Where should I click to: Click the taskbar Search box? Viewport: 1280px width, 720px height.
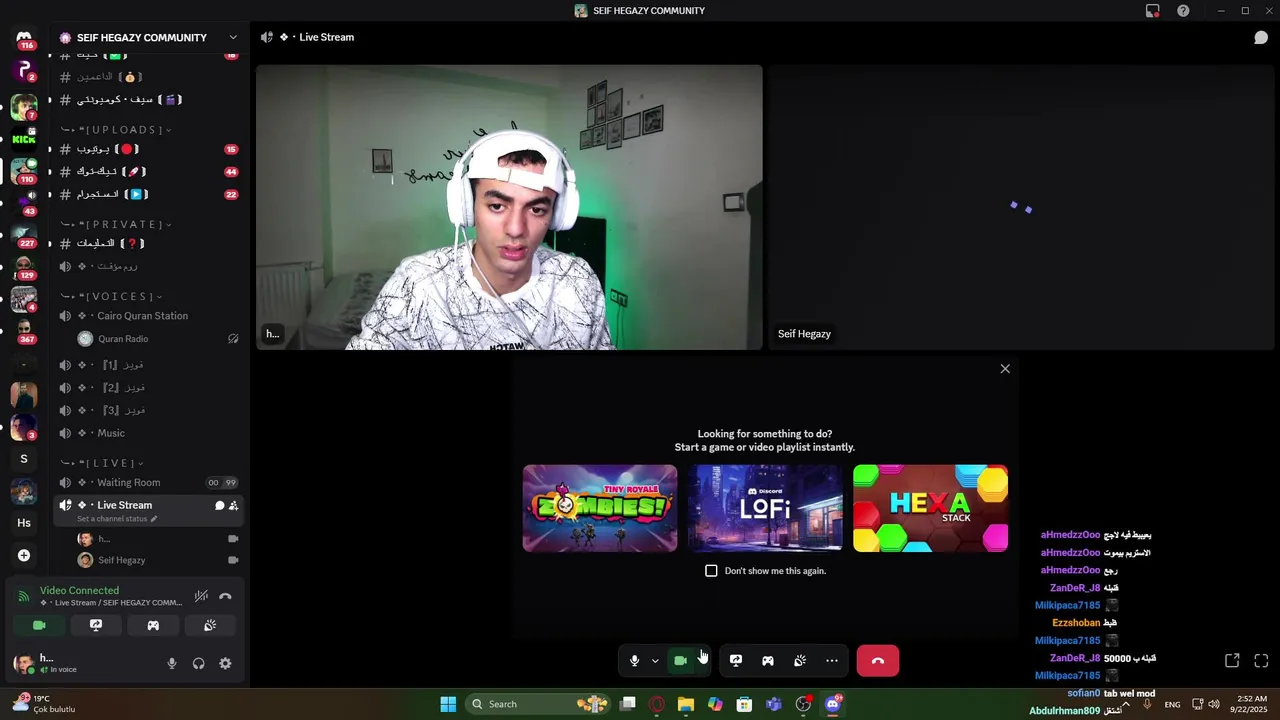[x=540, y=704]
